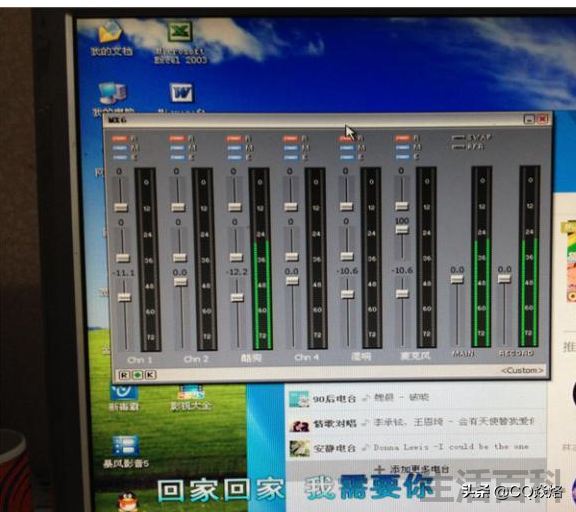The width and height of the screenshot is (576, 512).
Task: Play the 90后电台 radio station
Action: 334,399
